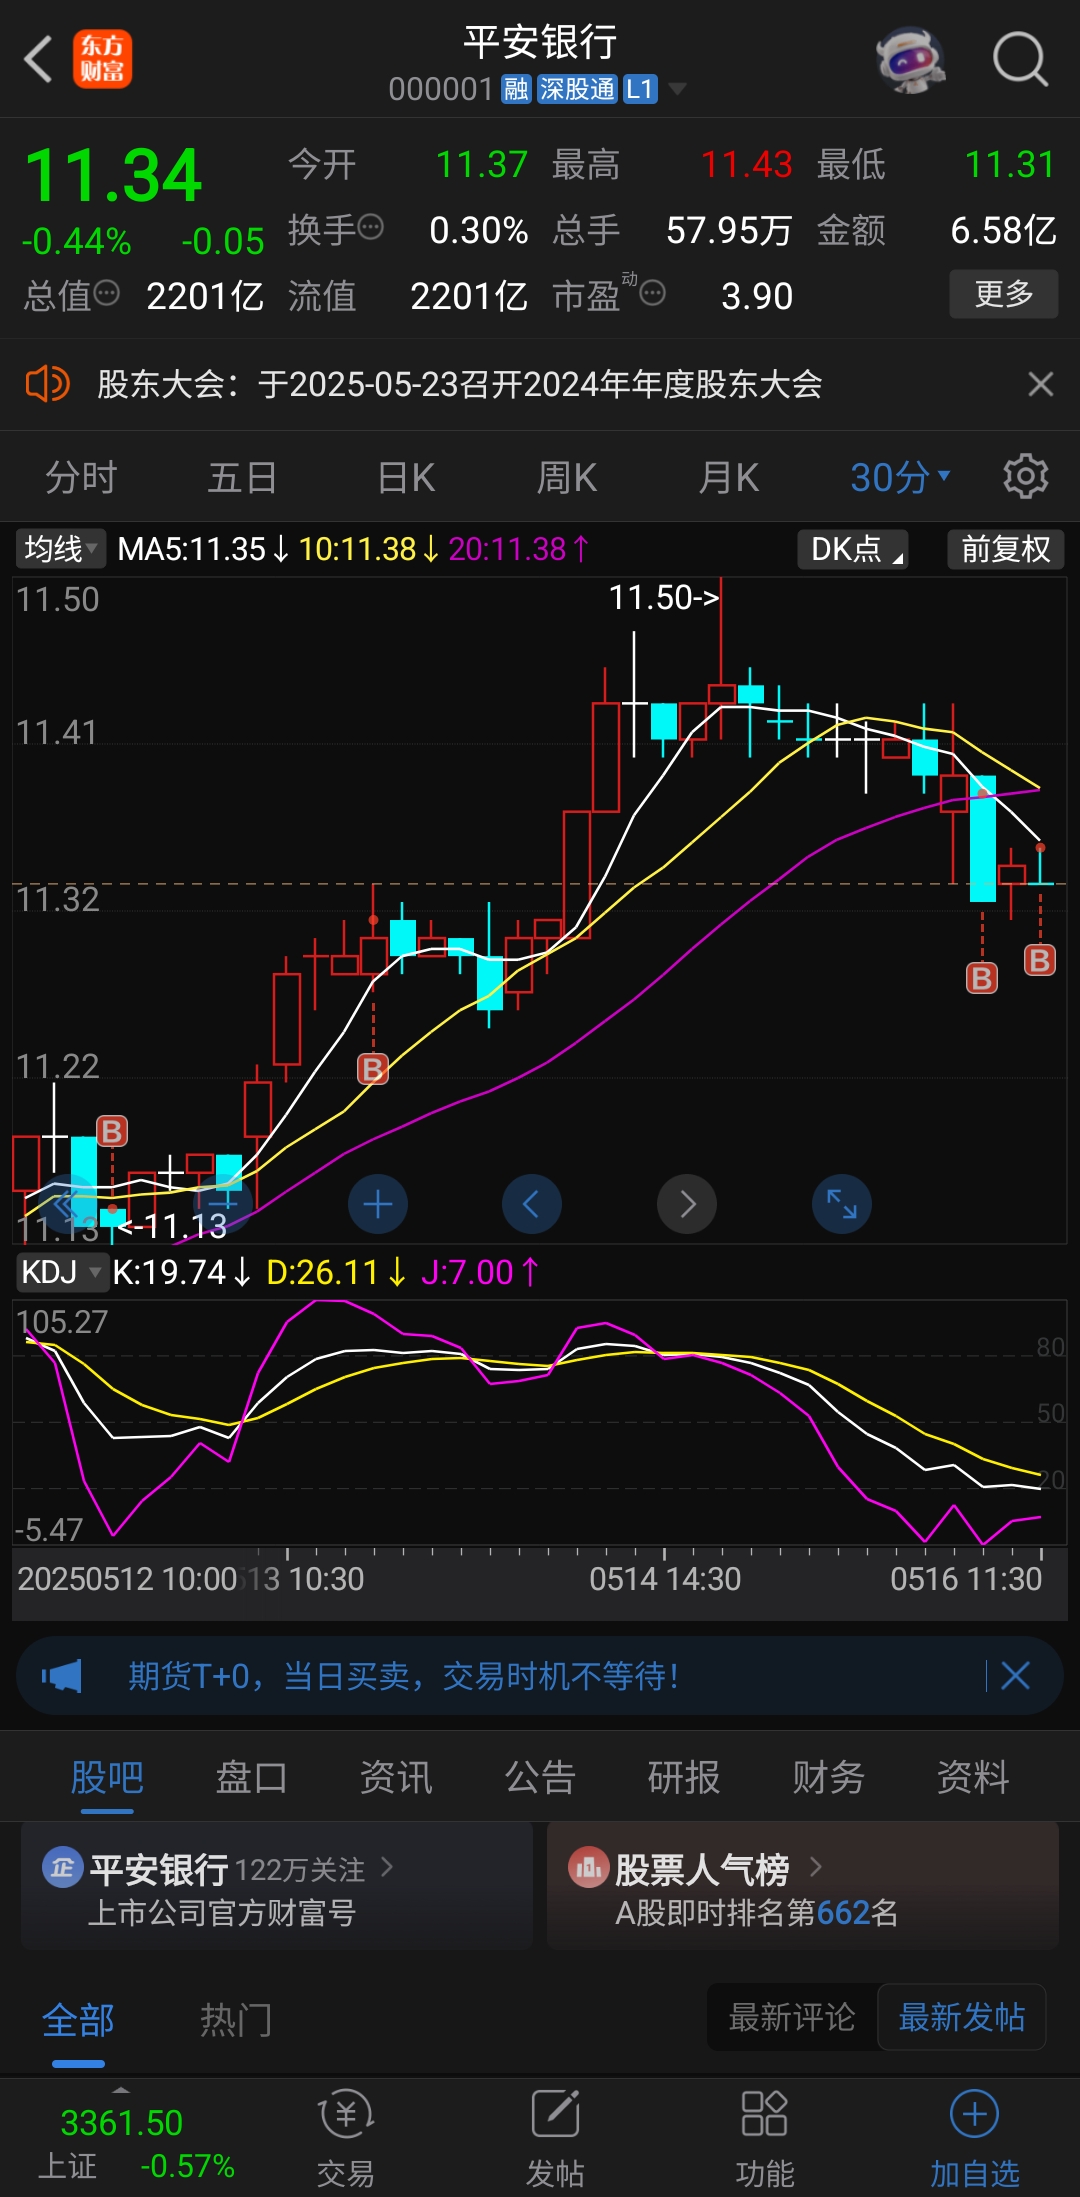Toggle 前复权 price adjustment
This screenshot has height=2197, width=1080.
[x=1006, y=549]
